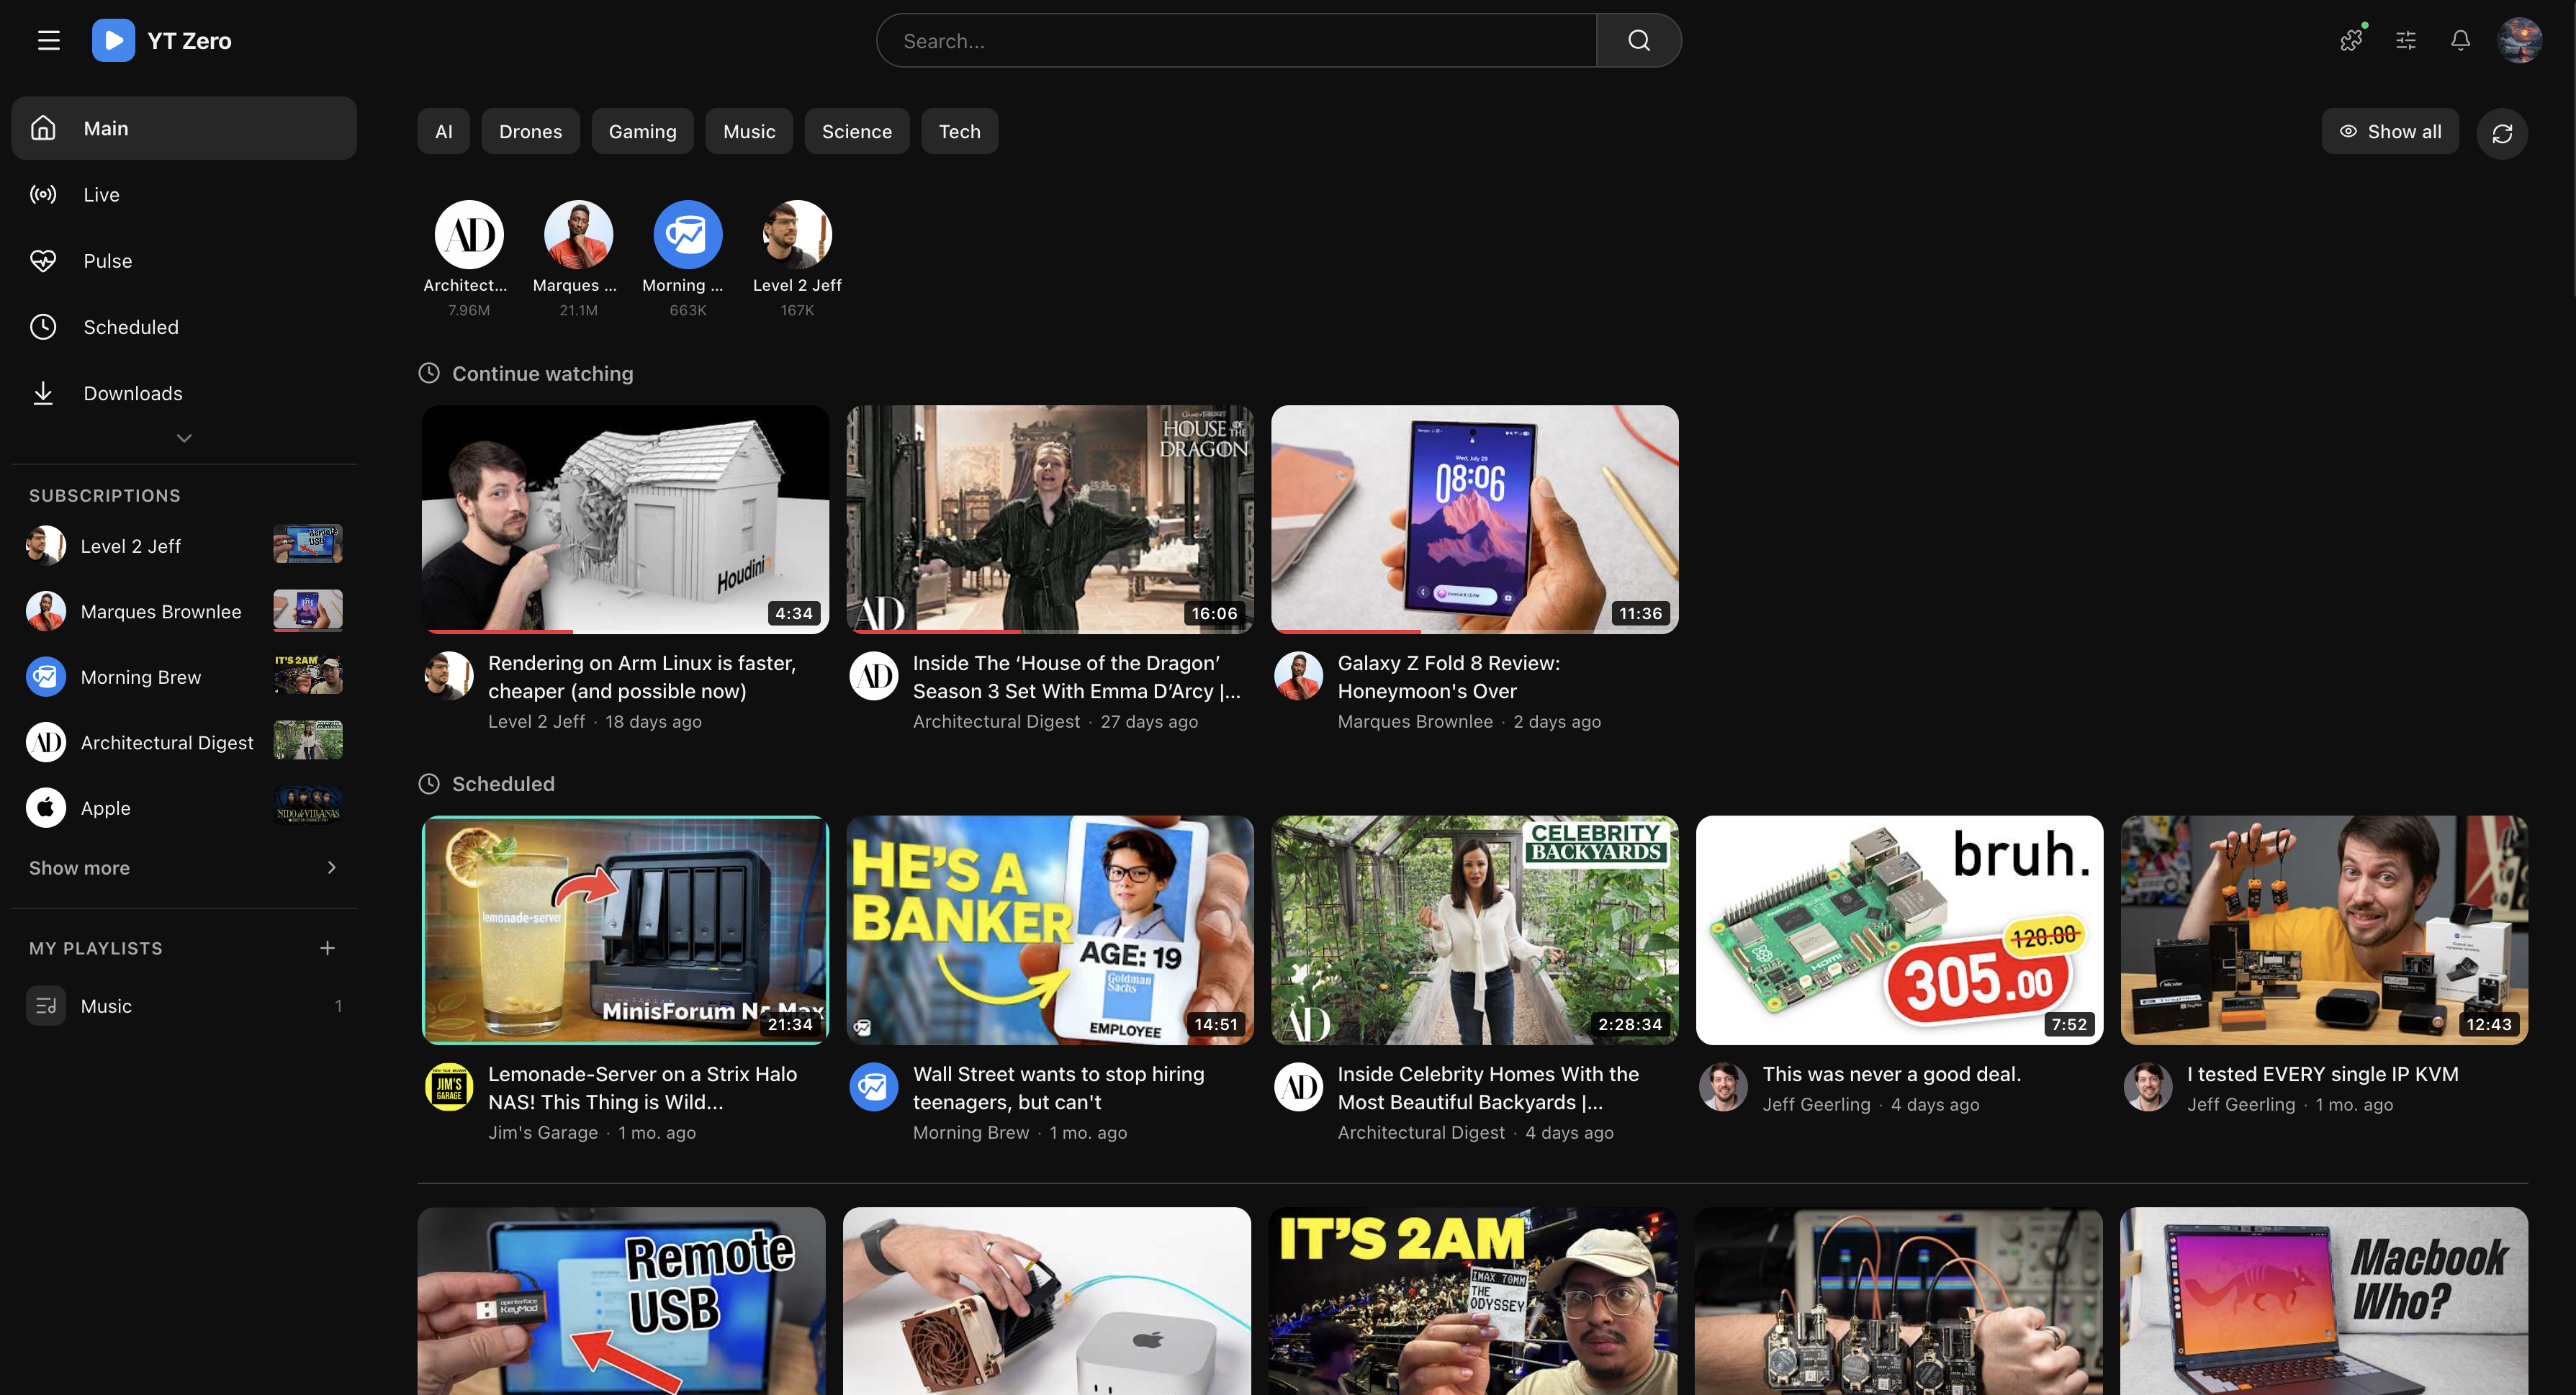This screenshot has height=1395, width=2576.
Task: Click the Music playlist icon
Action: (x=46, y=1006)
